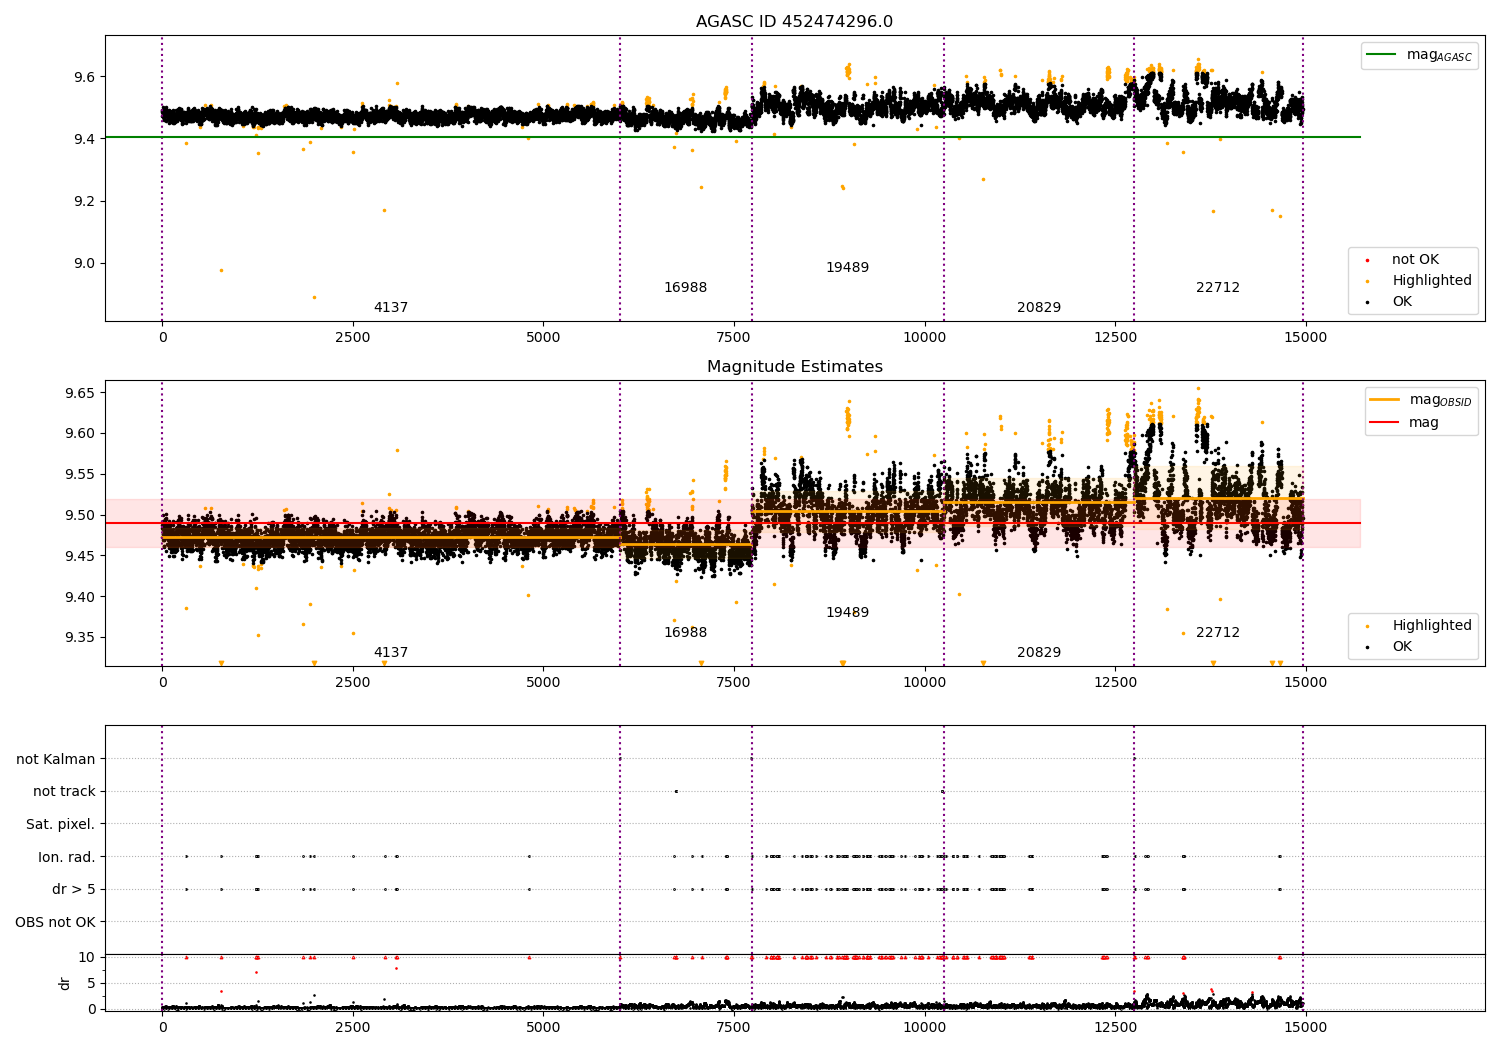Image resolution: width=1500 pixels, height=1050 pixels.
Task: Click obsid label 19489 in the AGASC ID plot
Action: click(x=847, y=268)
